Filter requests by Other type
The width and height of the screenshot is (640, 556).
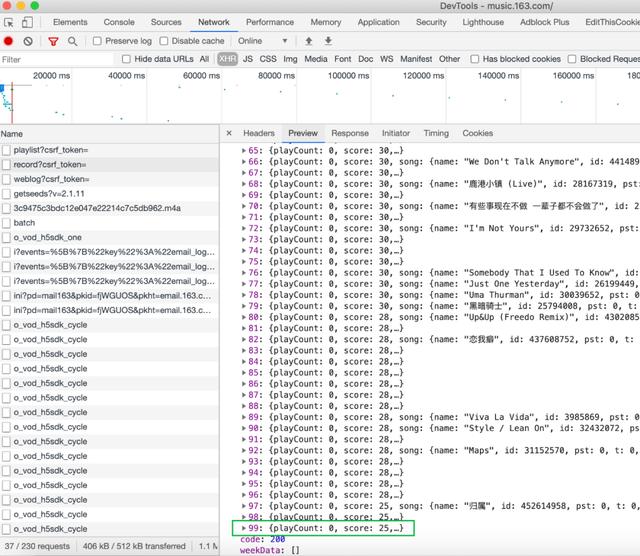tap(449, 59)
